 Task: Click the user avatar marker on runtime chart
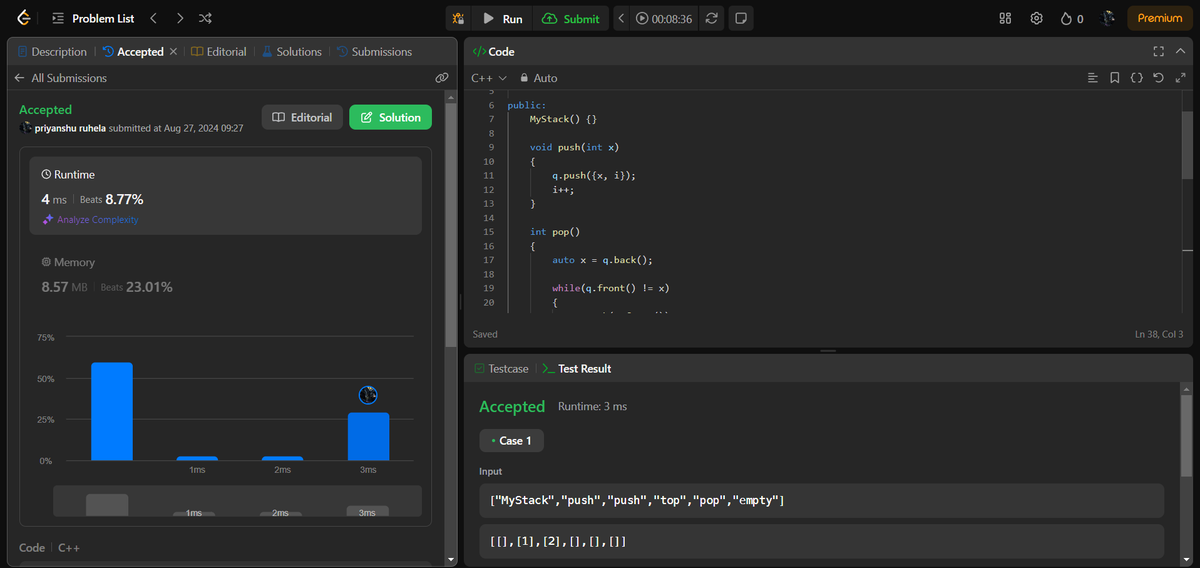(x=367, y=395)
